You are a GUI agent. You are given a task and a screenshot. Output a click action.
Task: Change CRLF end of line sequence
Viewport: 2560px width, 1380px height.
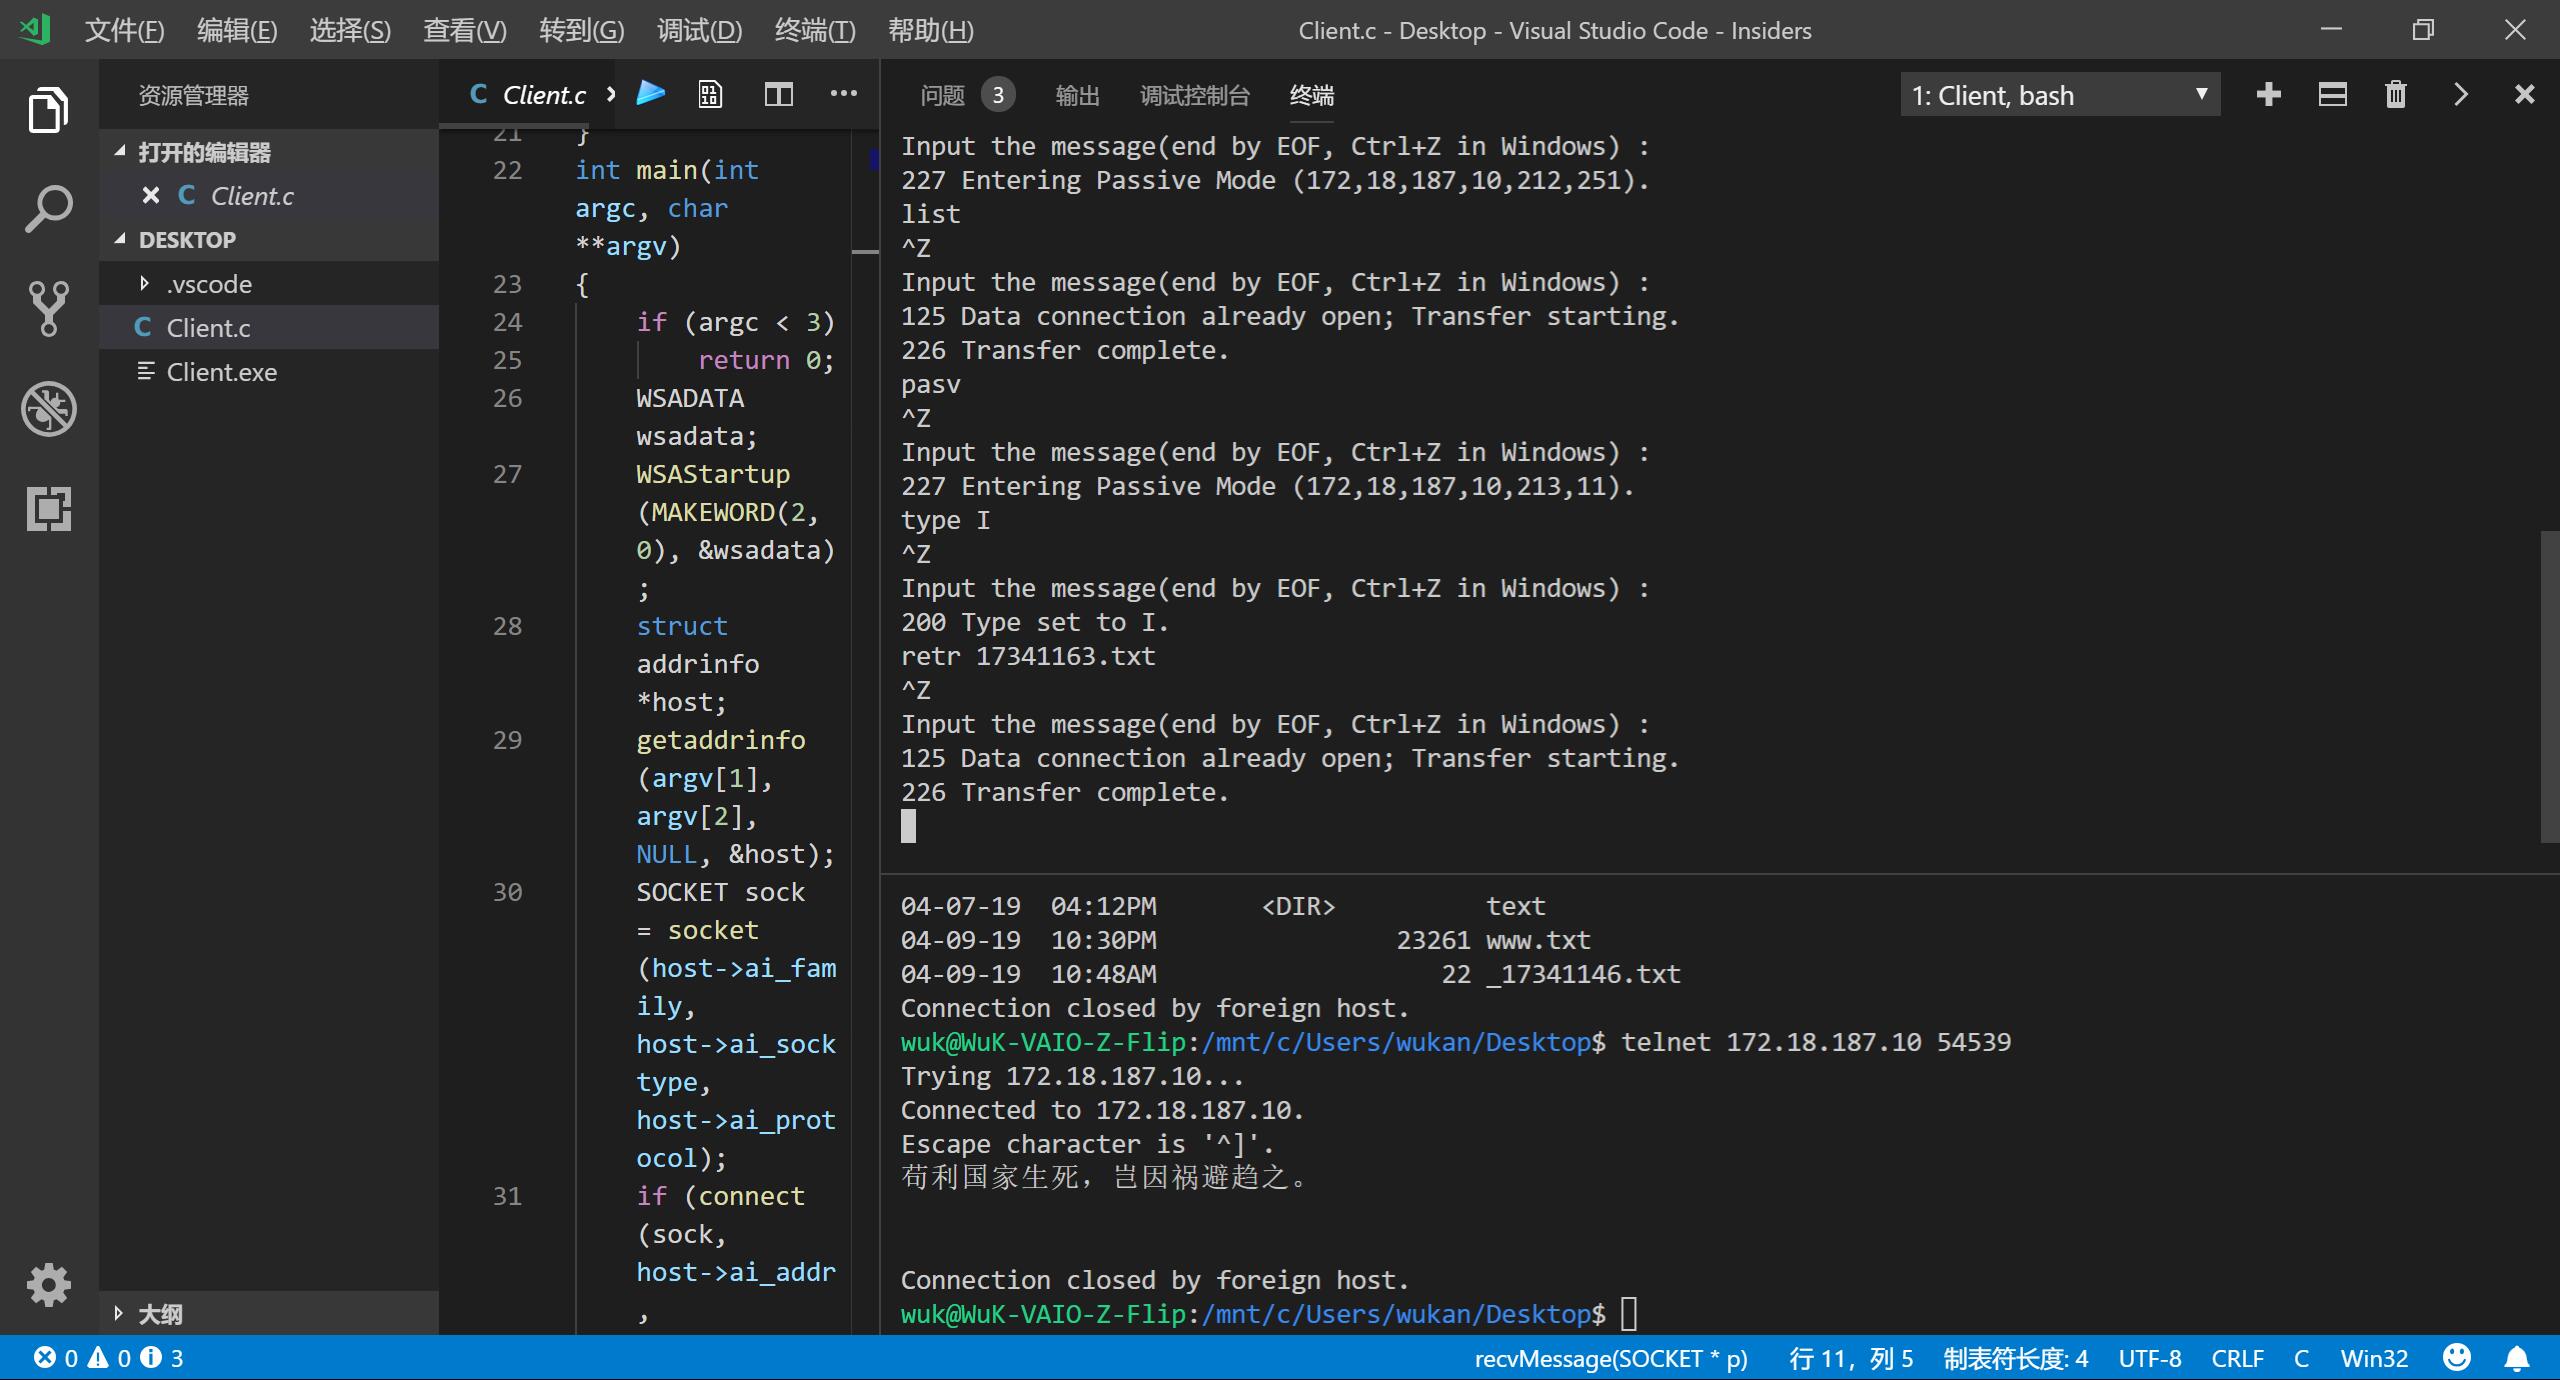click(x=2237, y=1358)
